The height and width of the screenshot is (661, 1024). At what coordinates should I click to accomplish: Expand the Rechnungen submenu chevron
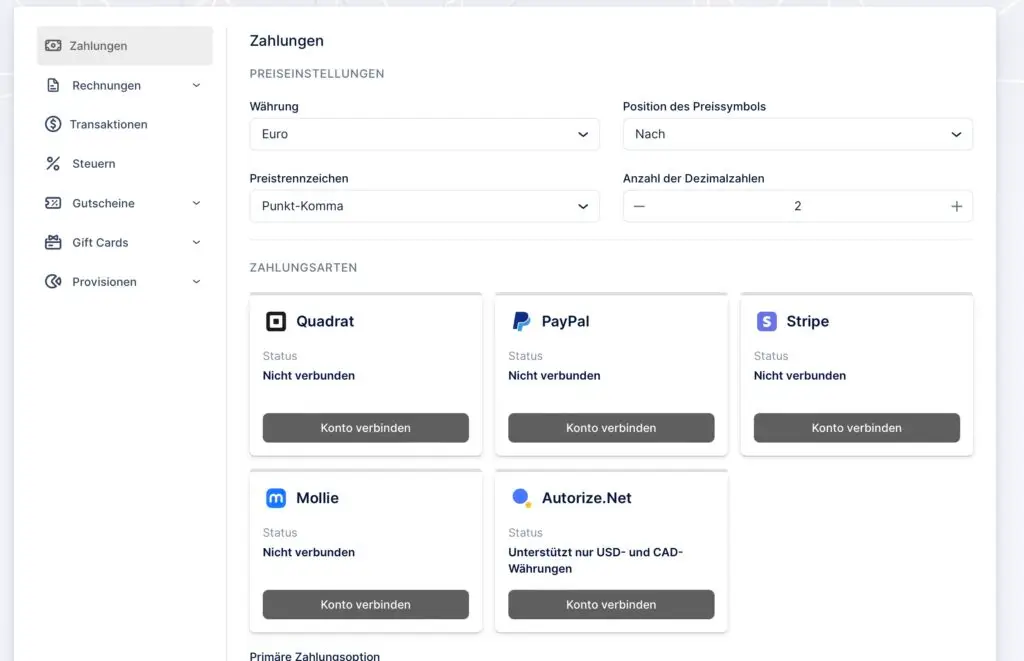[196, 86]
